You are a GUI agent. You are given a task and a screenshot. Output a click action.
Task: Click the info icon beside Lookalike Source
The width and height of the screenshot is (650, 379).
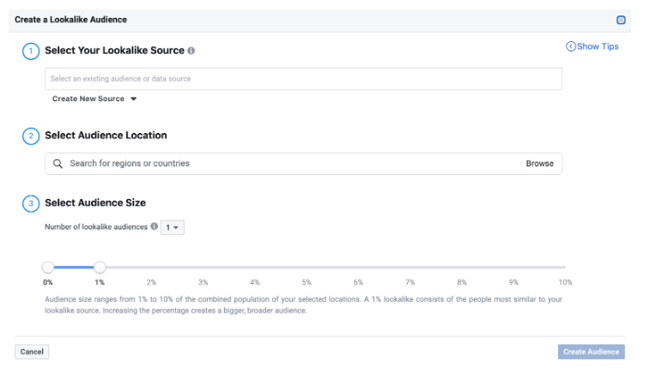[x=191, y=51]
